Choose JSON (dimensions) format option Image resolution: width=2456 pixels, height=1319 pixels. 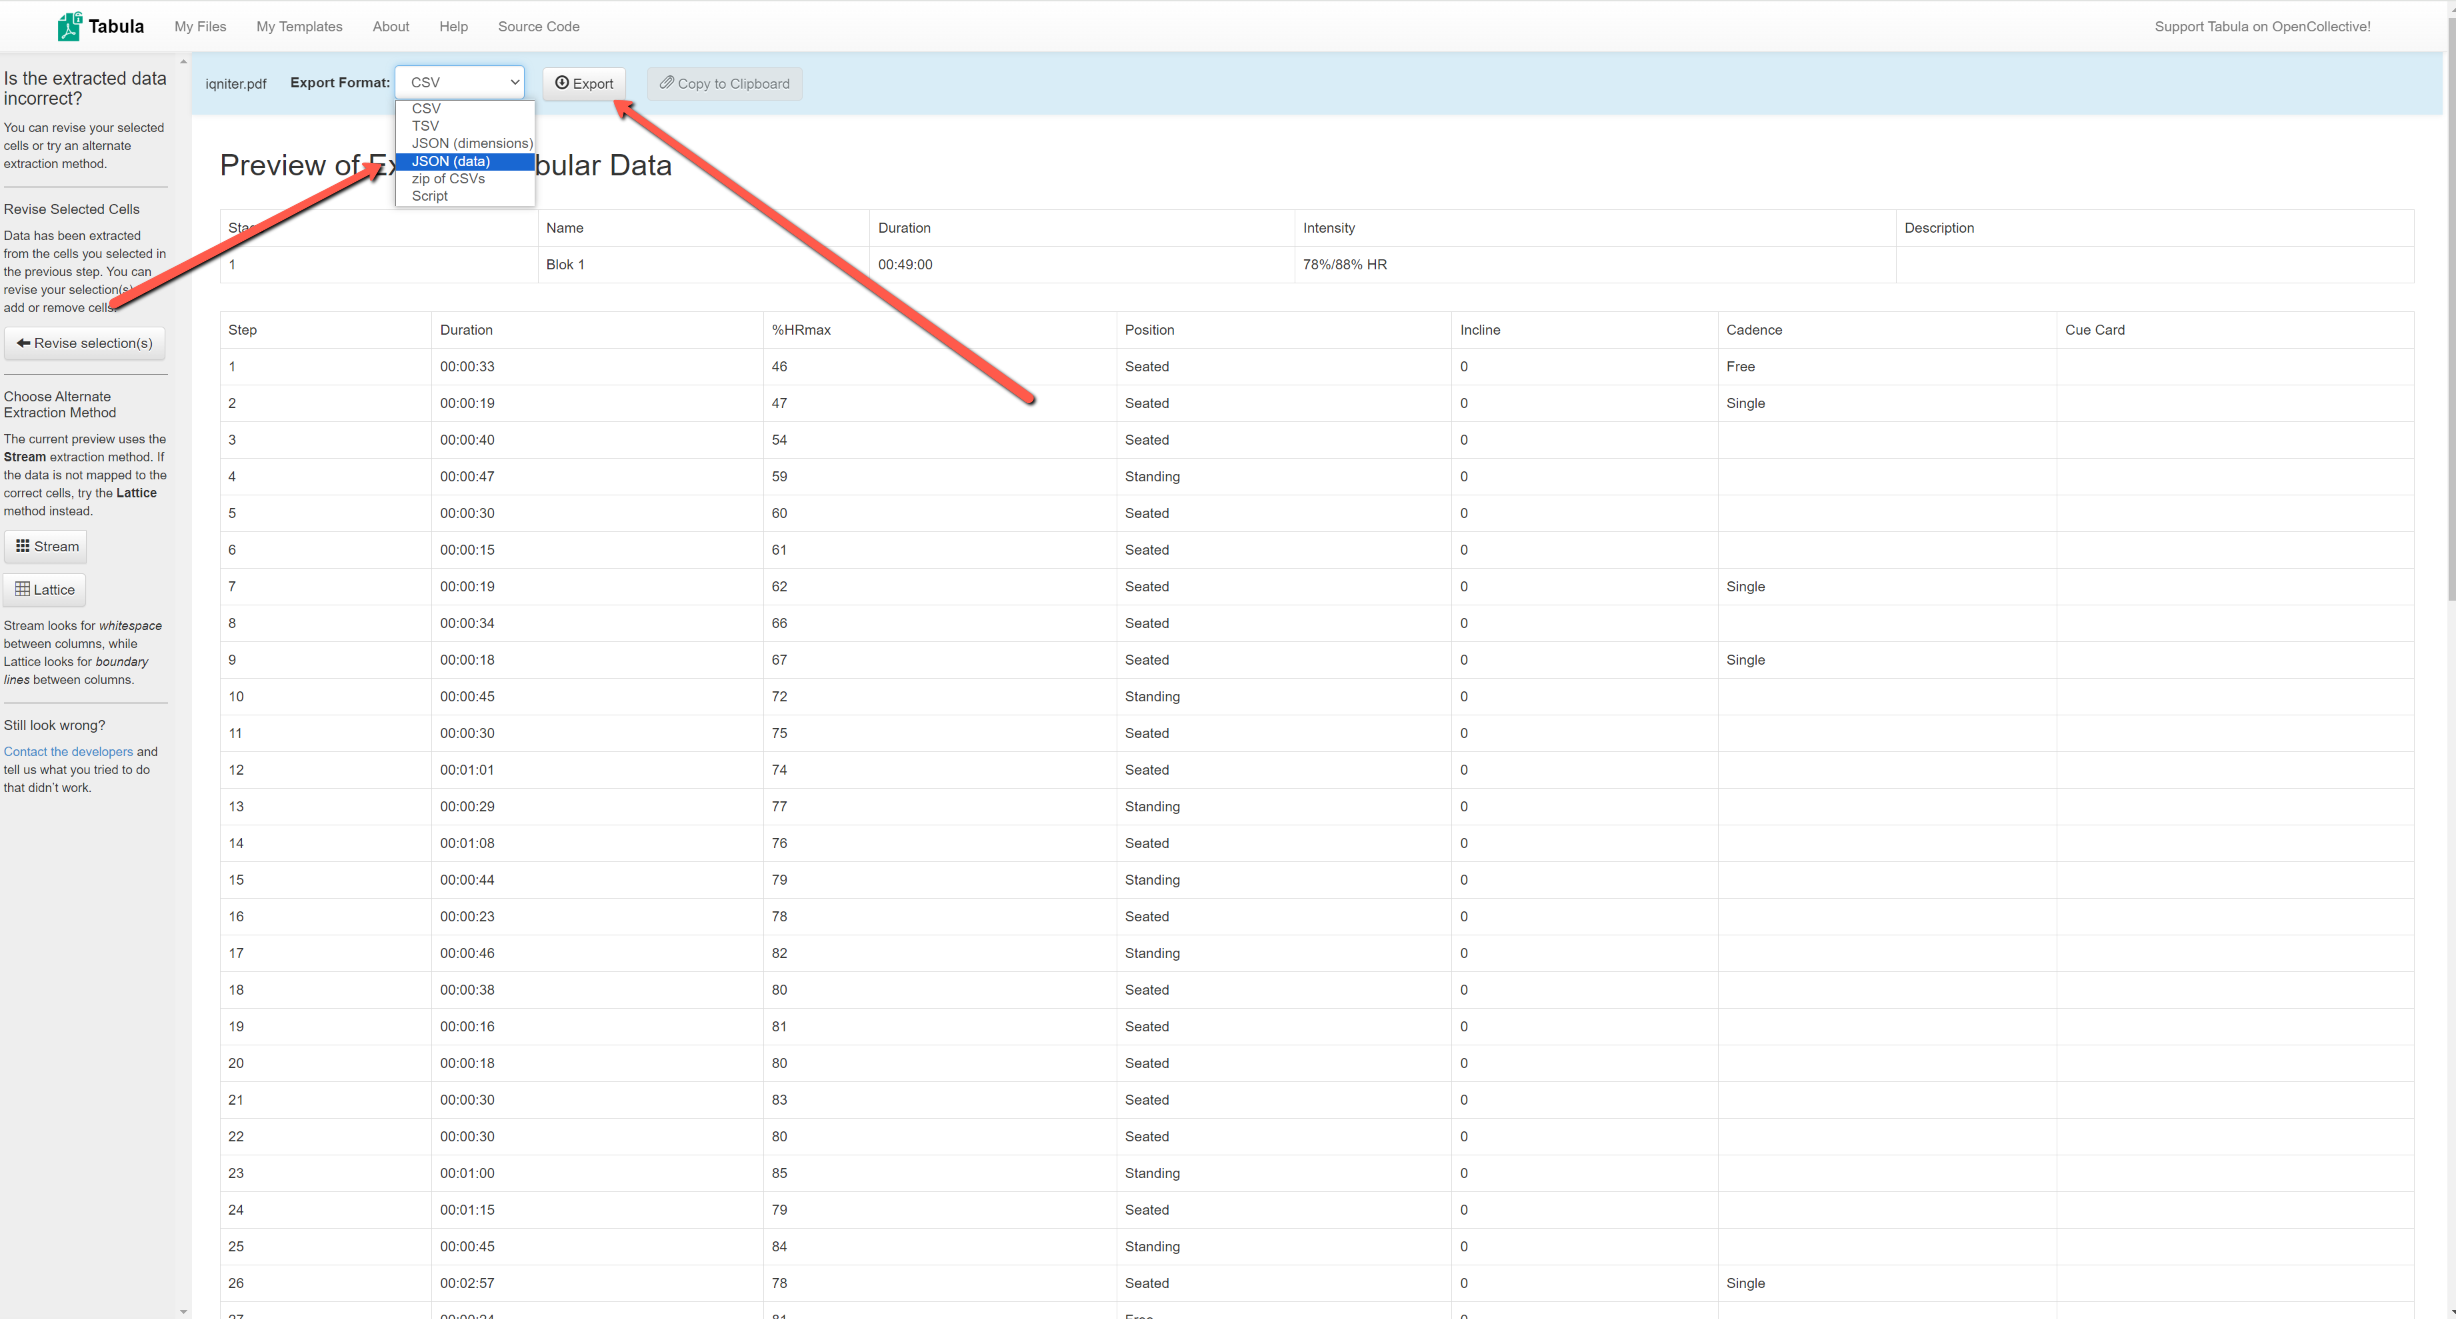click(x=472, y=143)
